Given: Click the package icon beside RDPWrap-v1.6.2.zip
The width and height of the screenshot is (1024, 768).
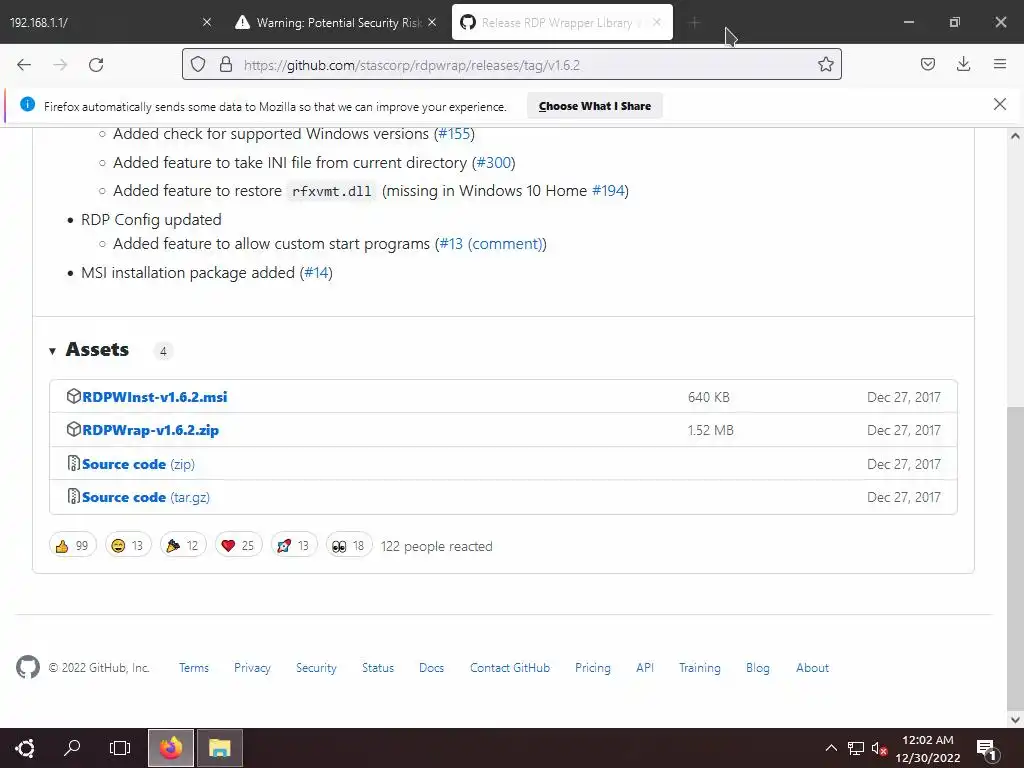Looking at the screenshot, I should (73, 429).
